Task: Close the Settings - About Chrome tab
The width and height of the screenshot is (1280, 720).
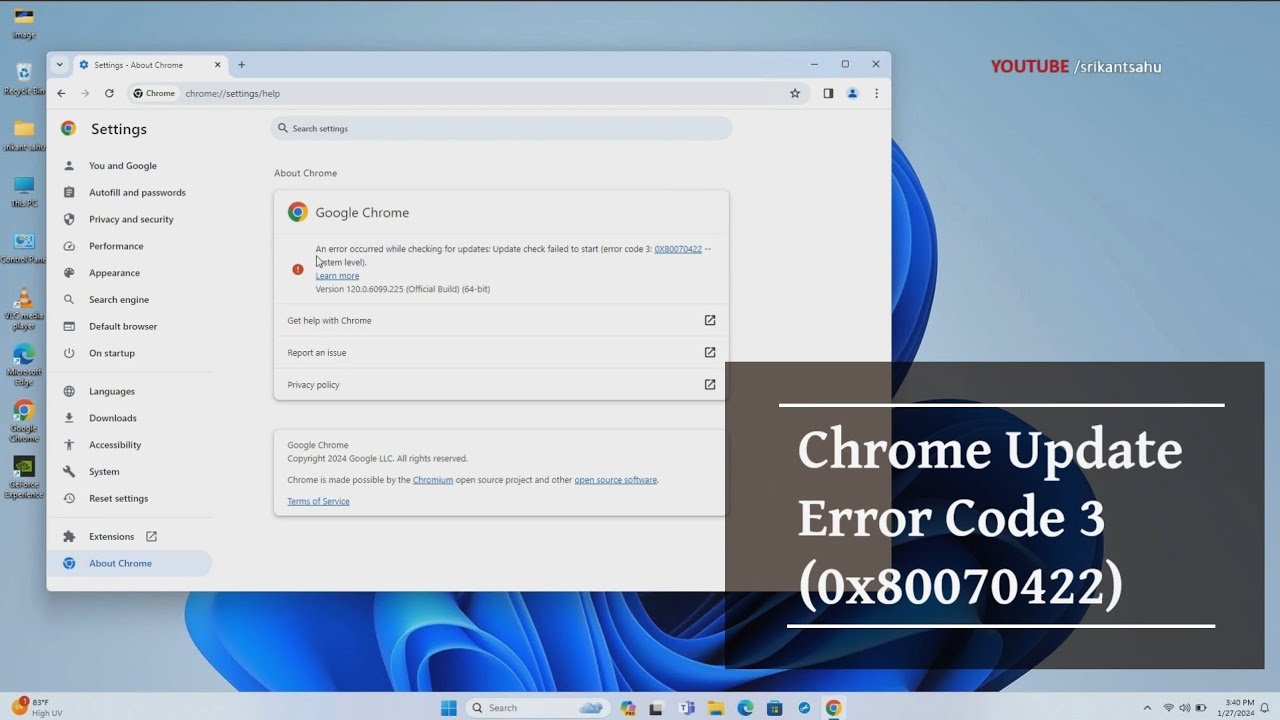Action: [217, 65]
